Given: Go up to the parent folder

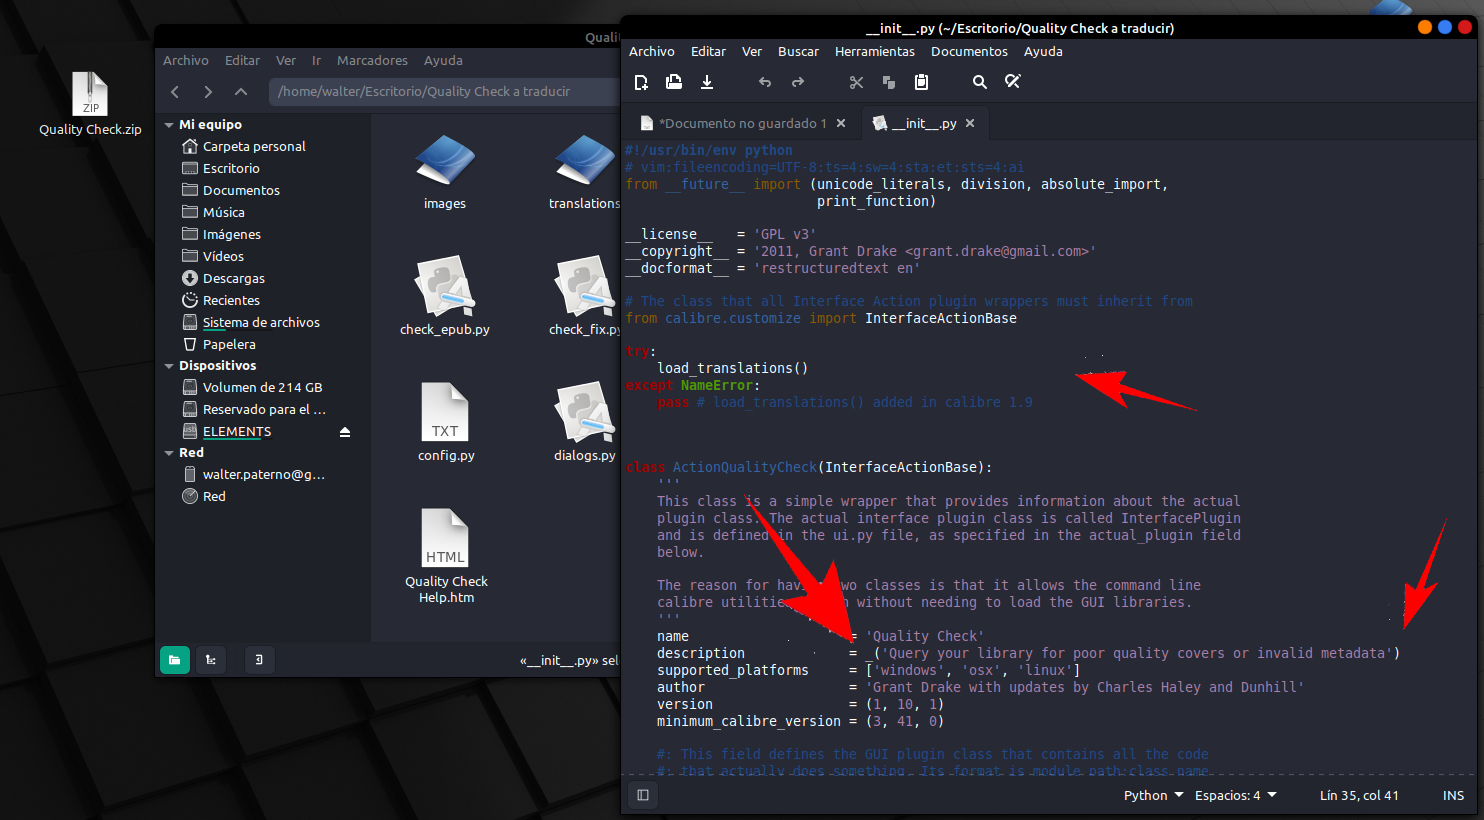Looking at the screenshot, I should point(241,92).
